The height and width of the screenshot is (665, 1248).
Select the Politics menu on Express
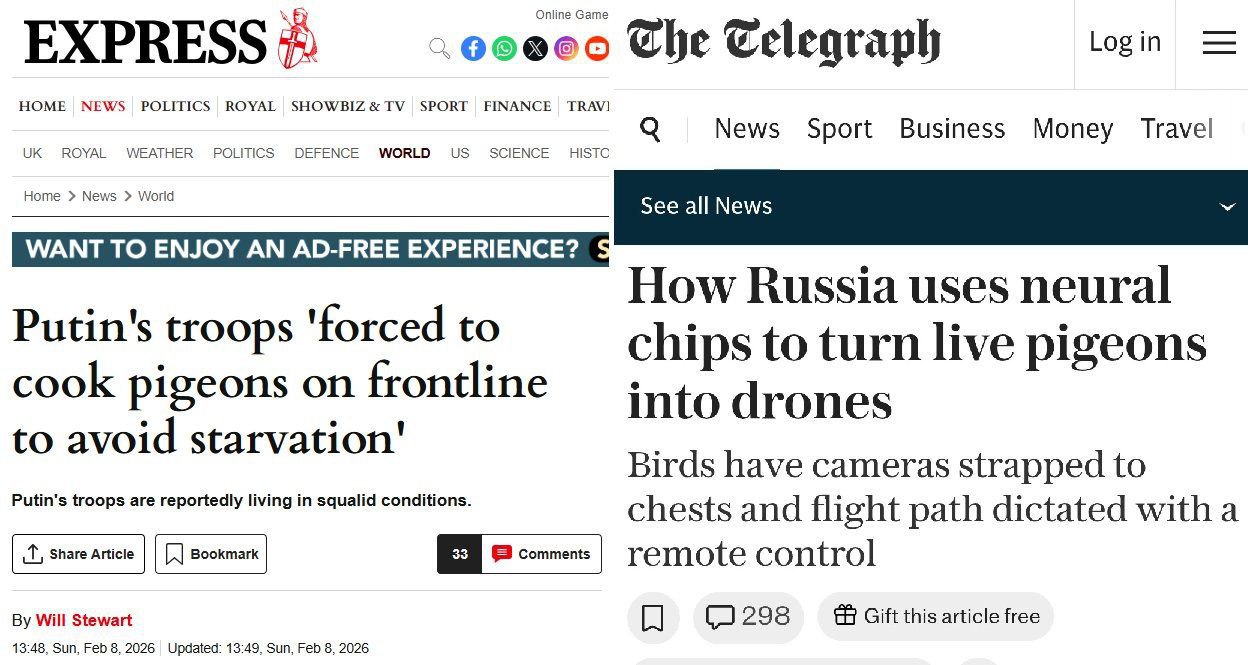[x=175, y=106]
